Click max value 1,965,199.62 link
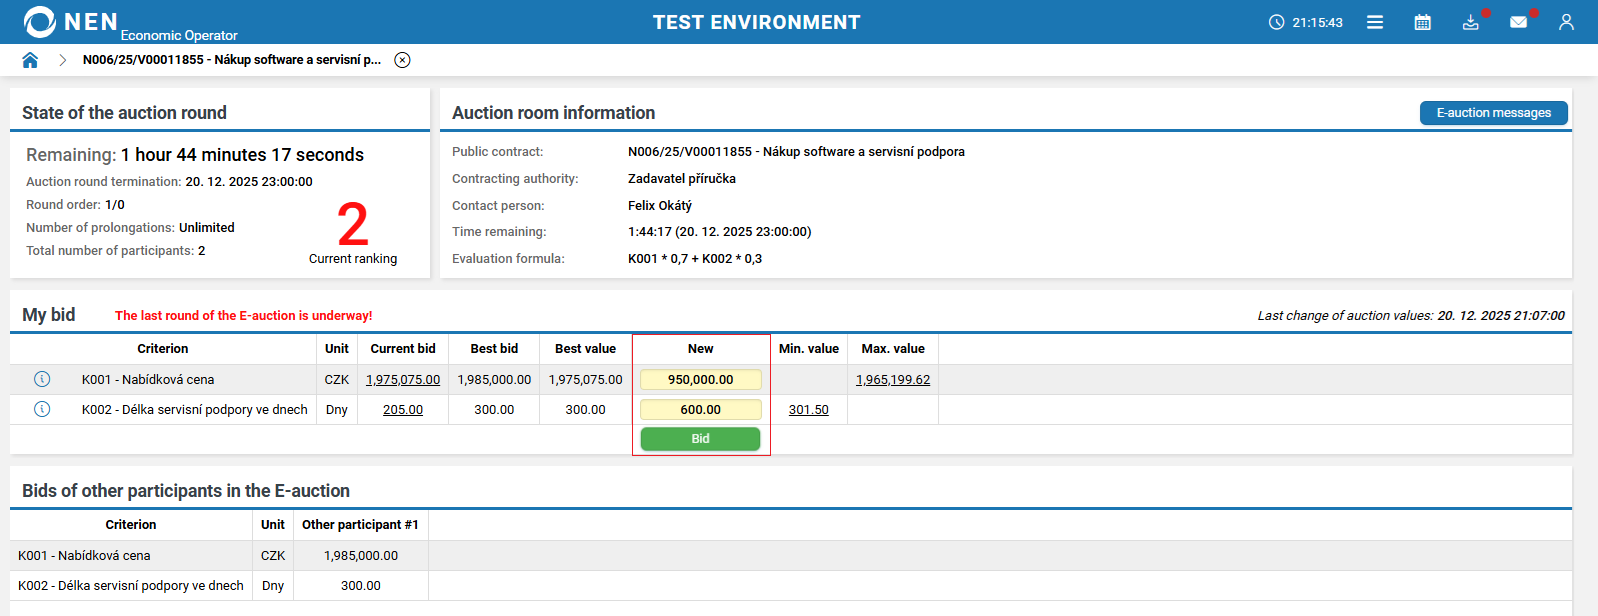The height and width of the screenshot is (616, 1598). (x=893, y=380)
